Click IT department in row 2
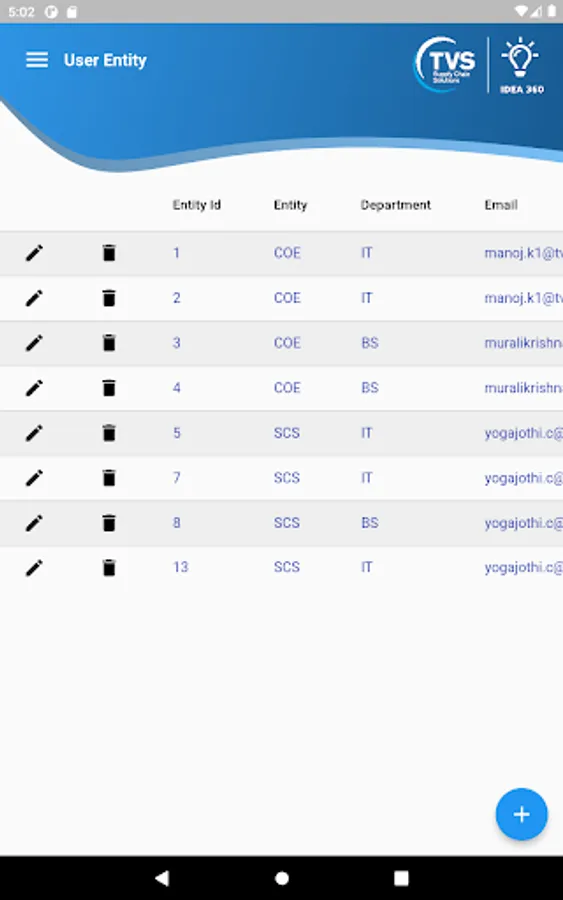 coord(367,298)
